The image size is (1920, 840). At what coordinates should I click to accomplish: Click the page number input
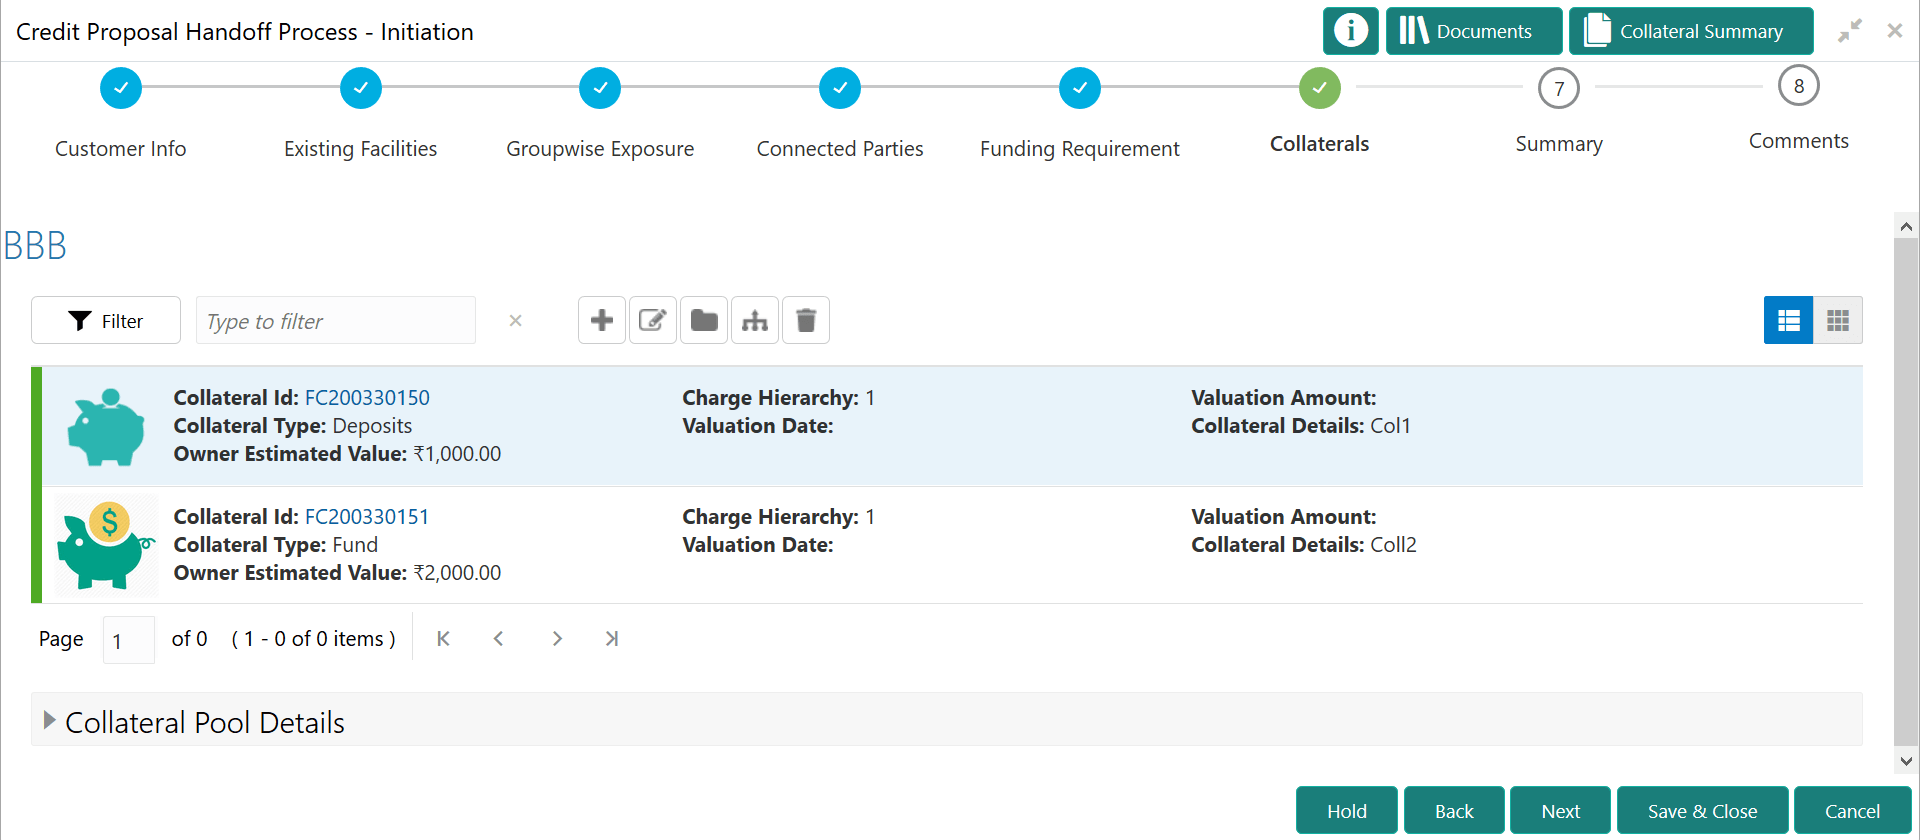pos(129,640)
